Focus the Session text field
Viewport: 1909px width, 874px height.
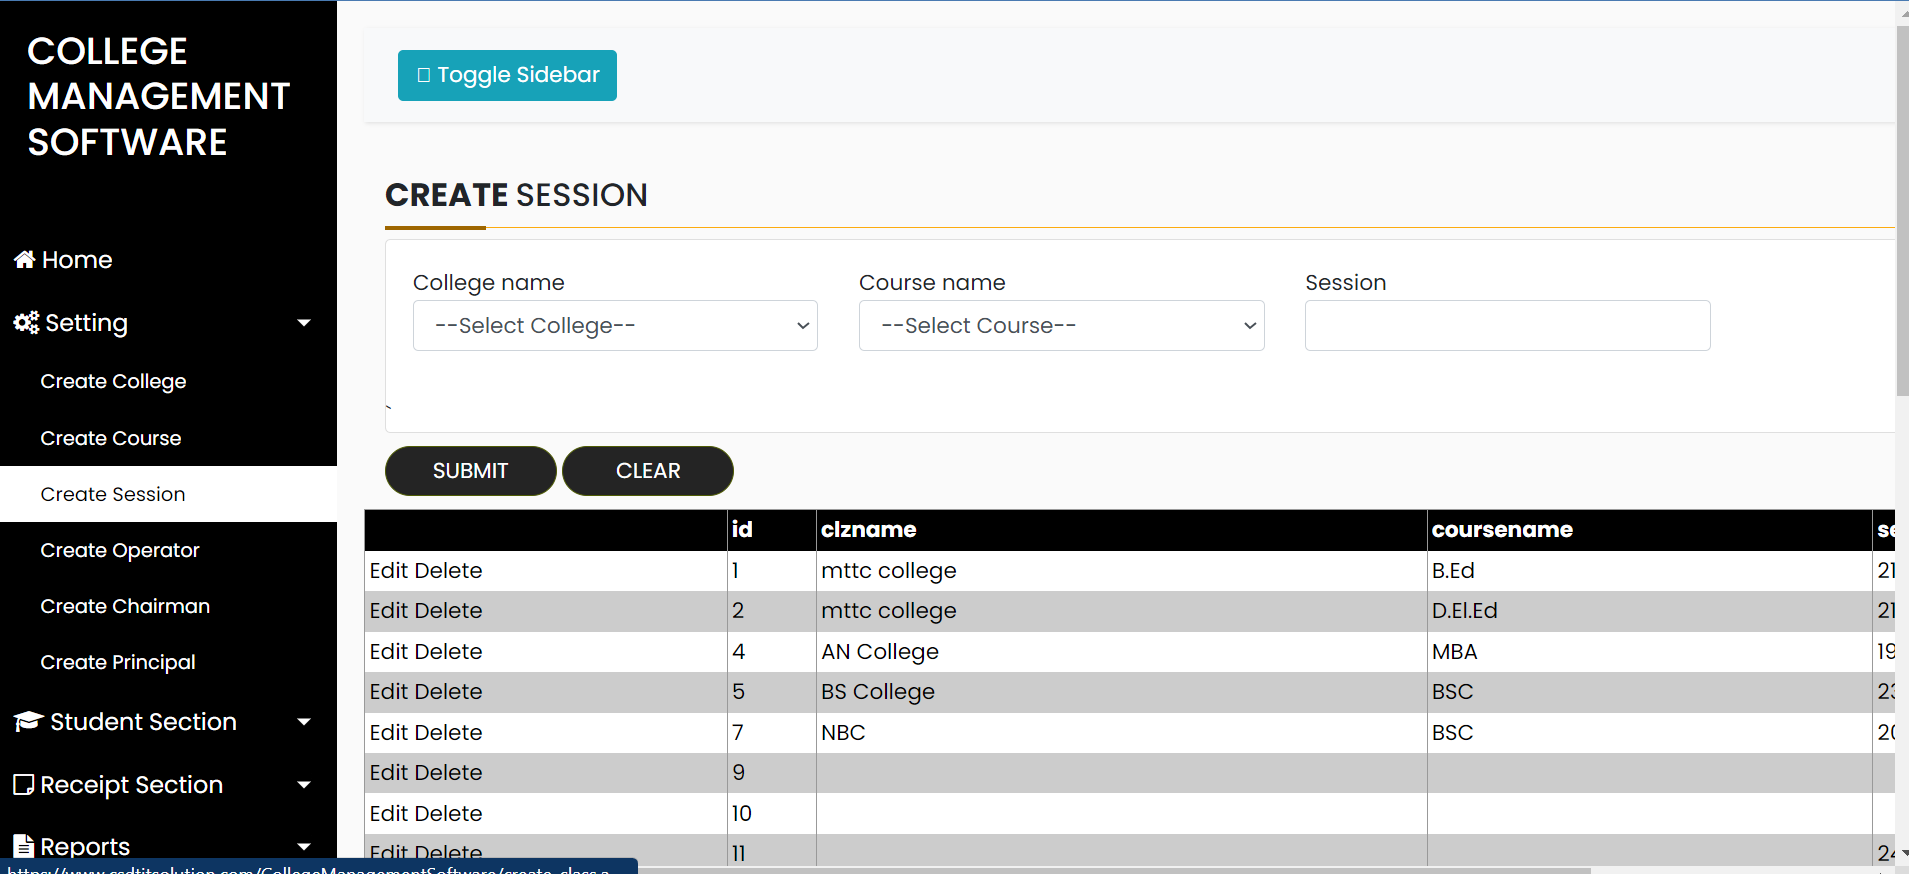pyautogui.click(x=1507, y=326)
